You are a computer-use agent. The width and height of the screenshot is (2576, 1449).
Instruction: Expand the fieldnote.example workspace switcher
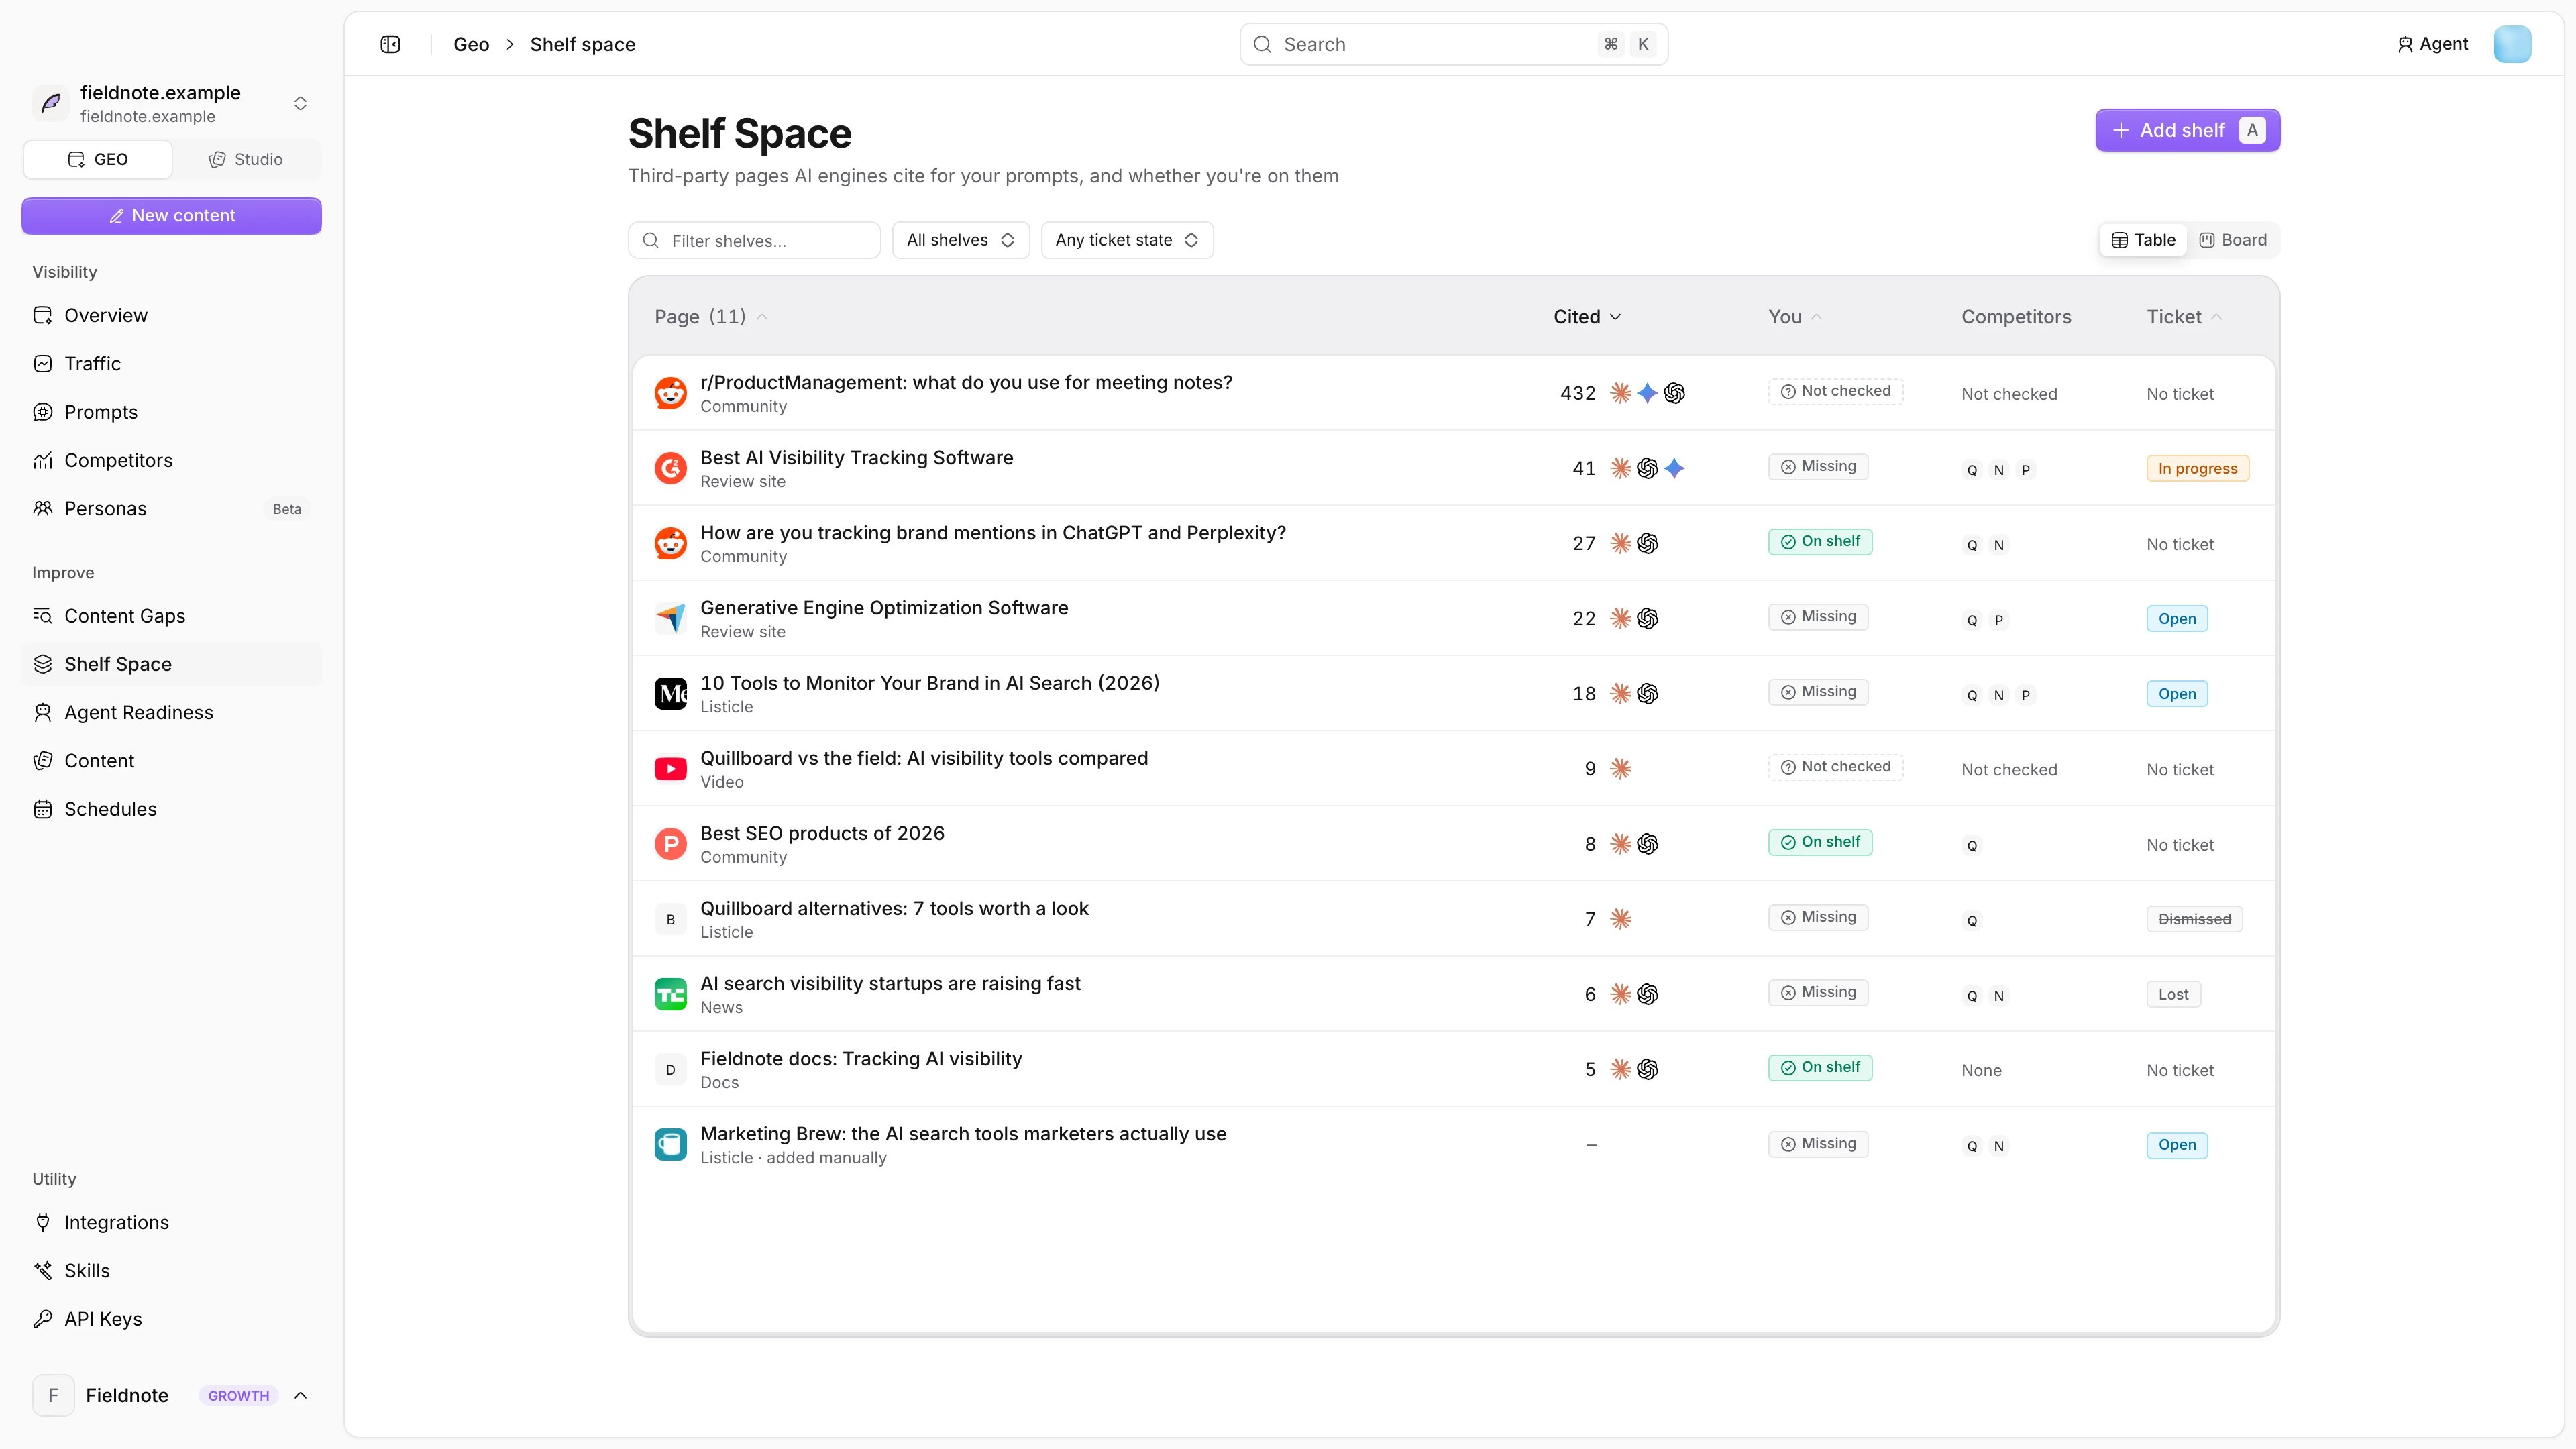coord(171,104)
